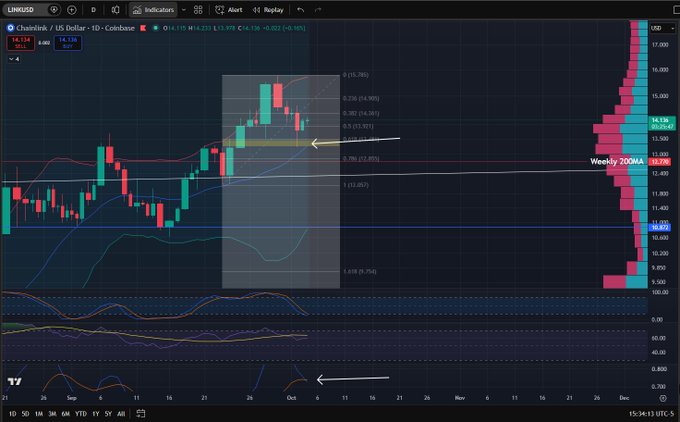Screen dimensions: 680x422
Task: Click the blue 10.872 price line label
Action: (x=660, y=228)
